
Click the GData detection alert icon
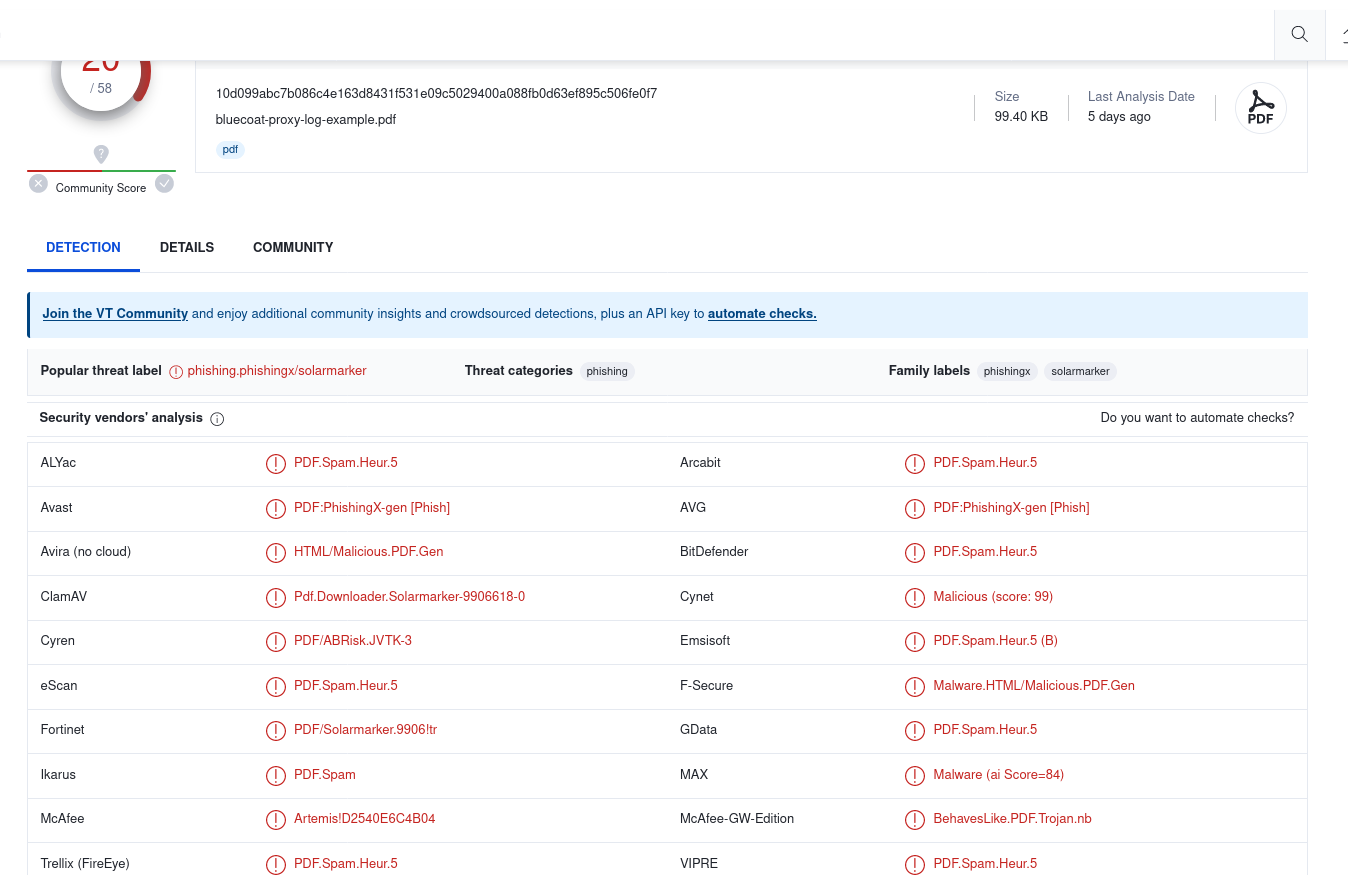pyautogui.click(x=914, y=730)
